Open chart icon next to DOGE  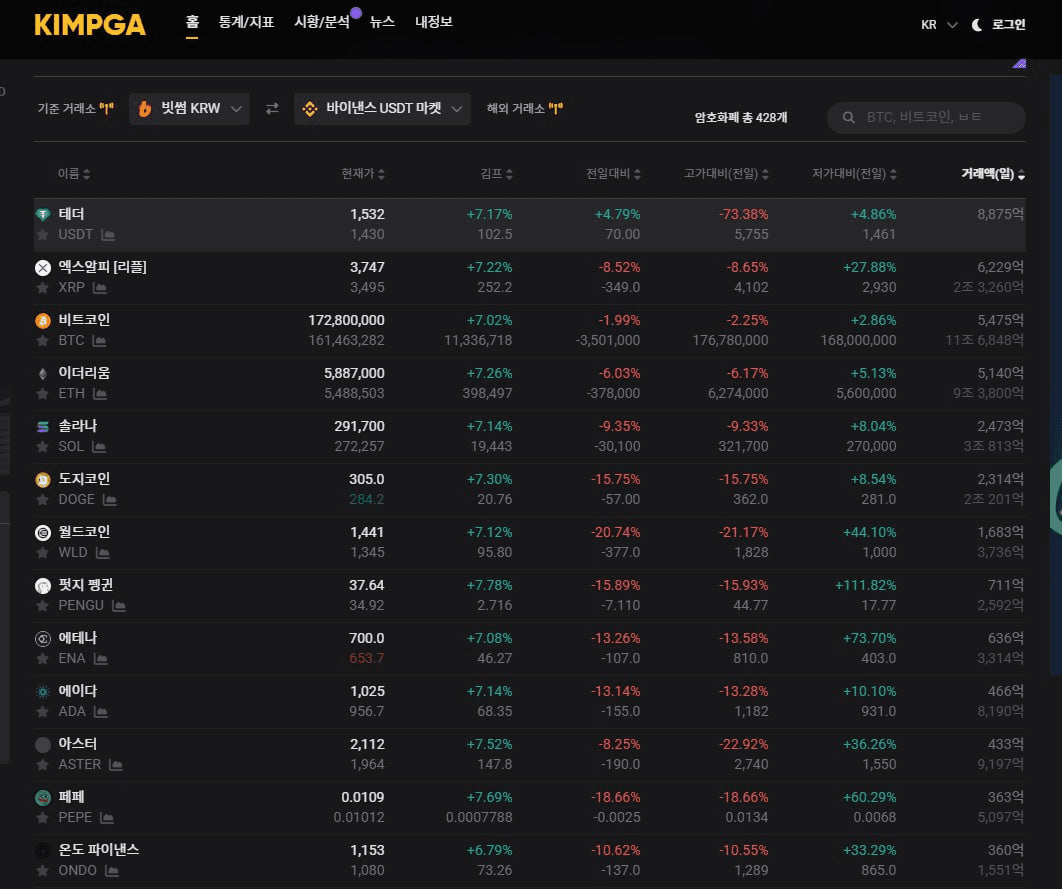point(109,500)
